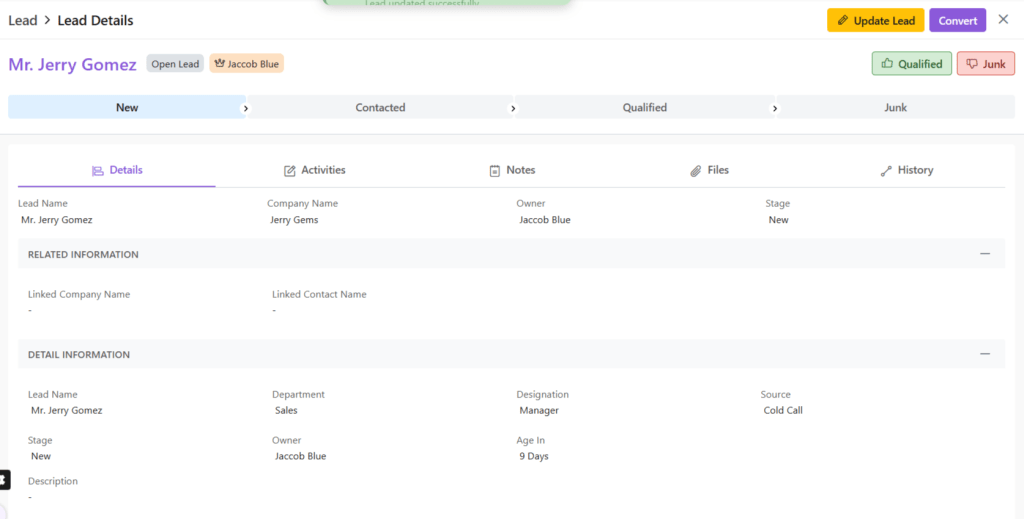Click the Activities edit icon

coord(290,171)
